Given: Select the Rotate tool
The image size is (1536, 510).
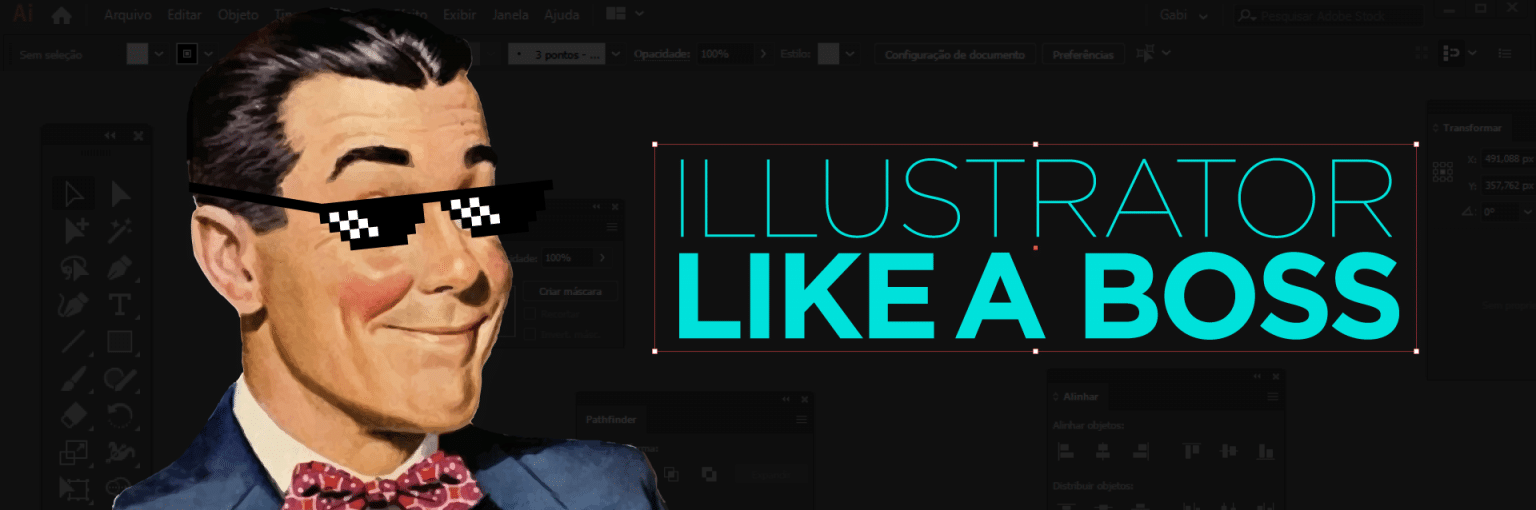Looking at the screenshot, I should (120, 414).
